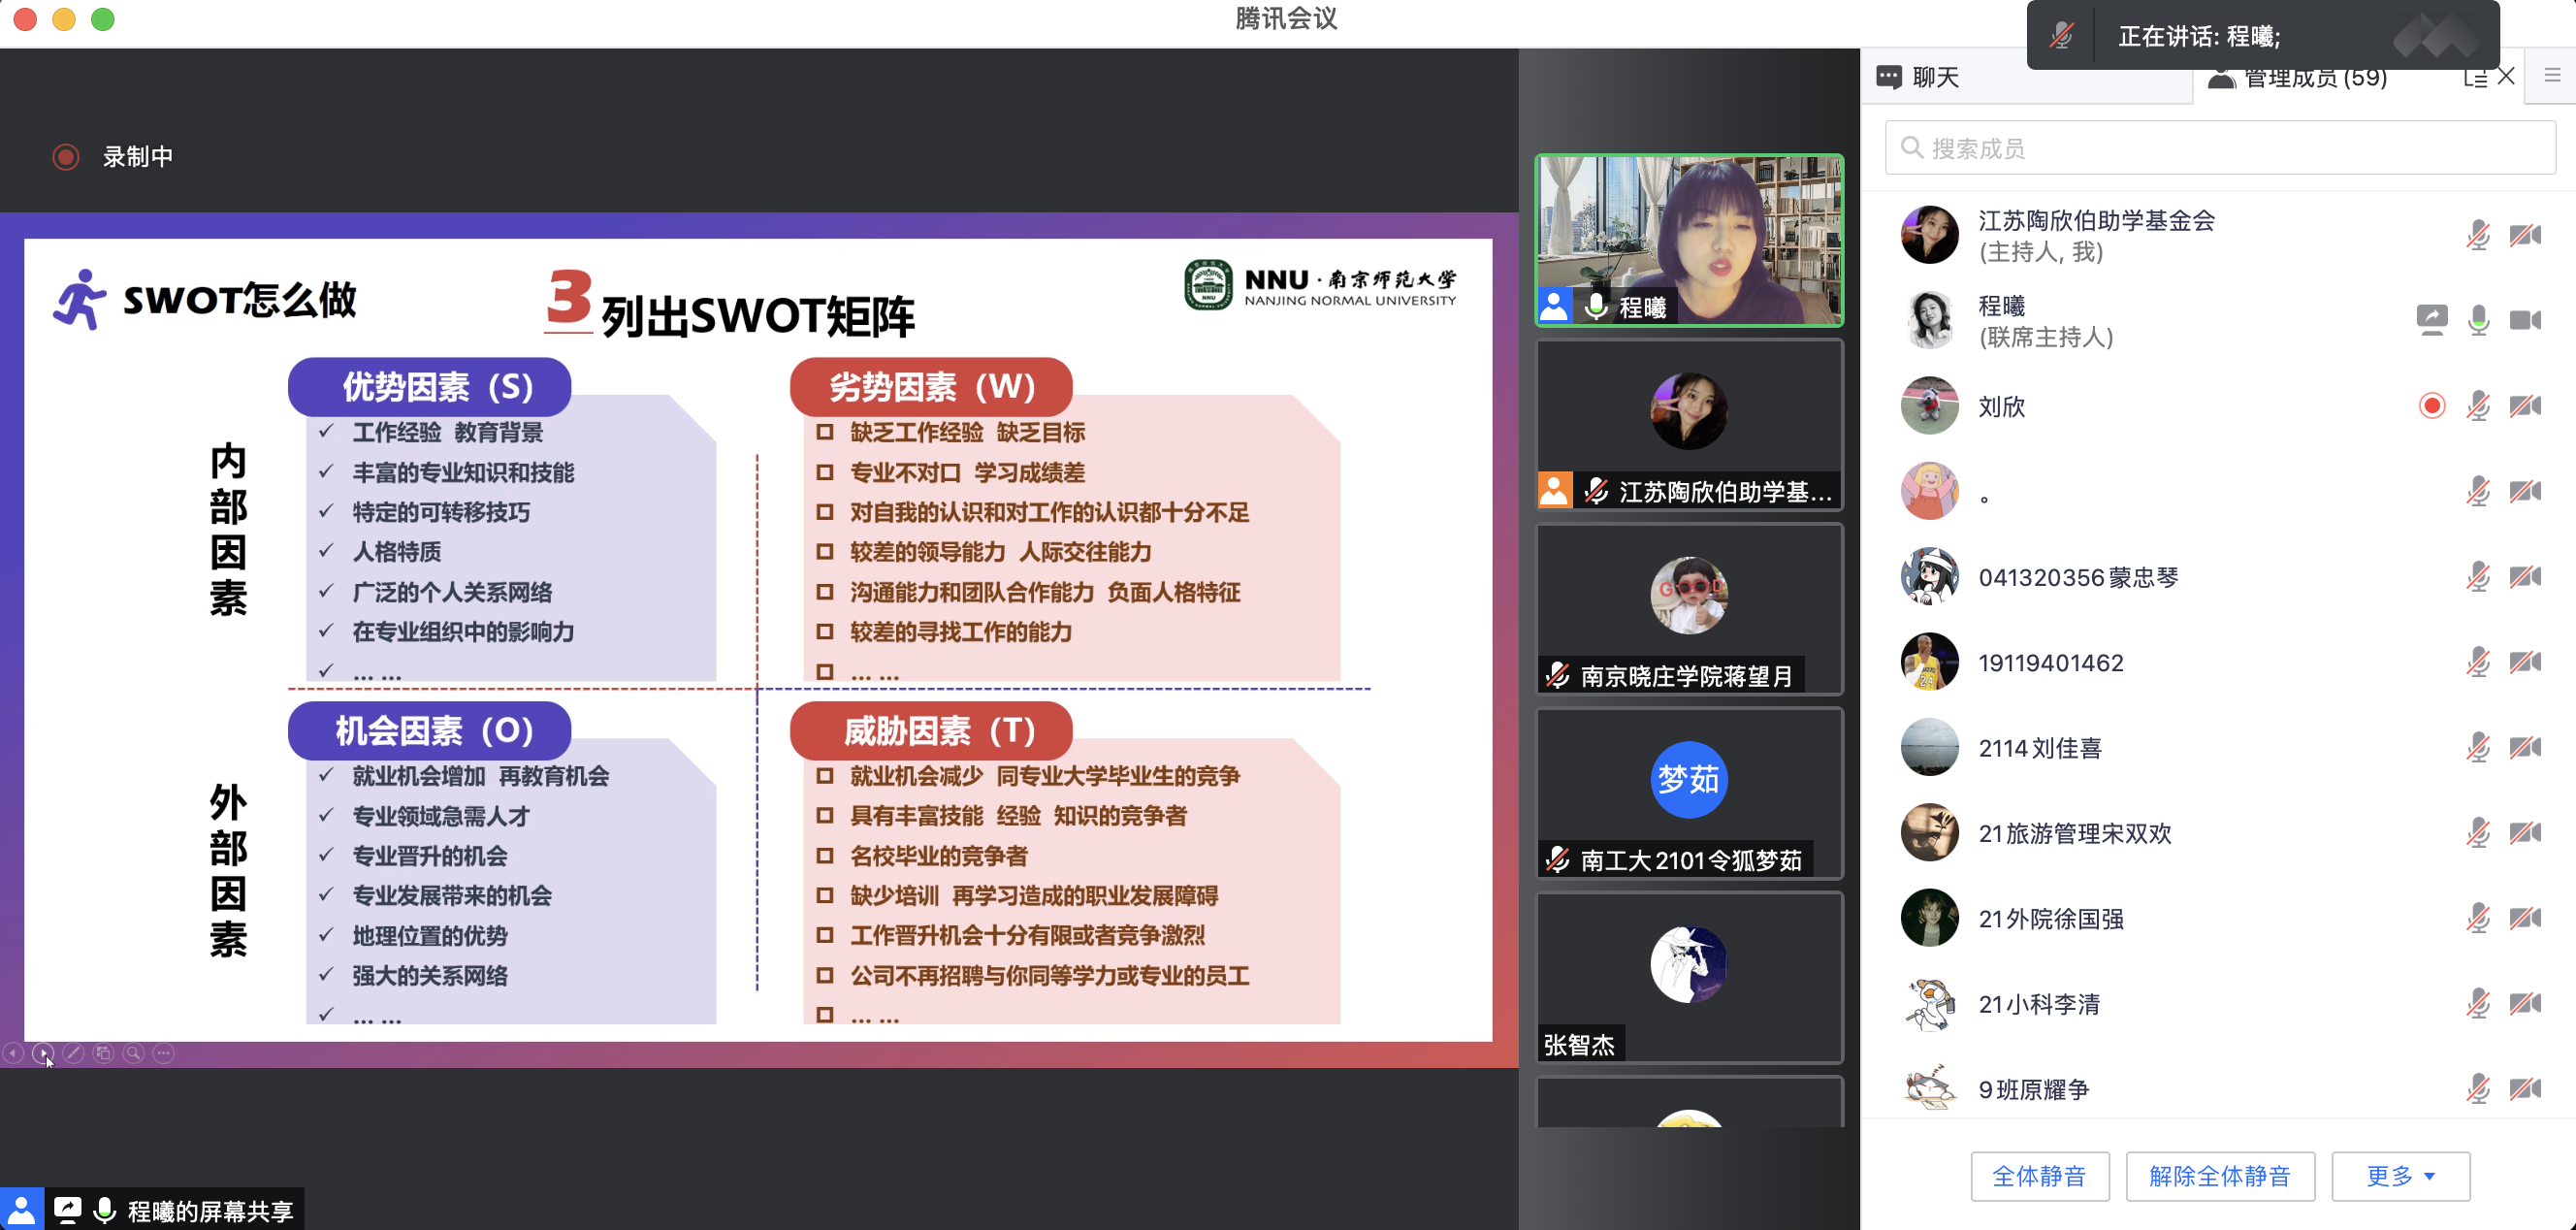Click the 搜索成员 search field
The image size is (2576, 1230).
(x=2220, y=148)
